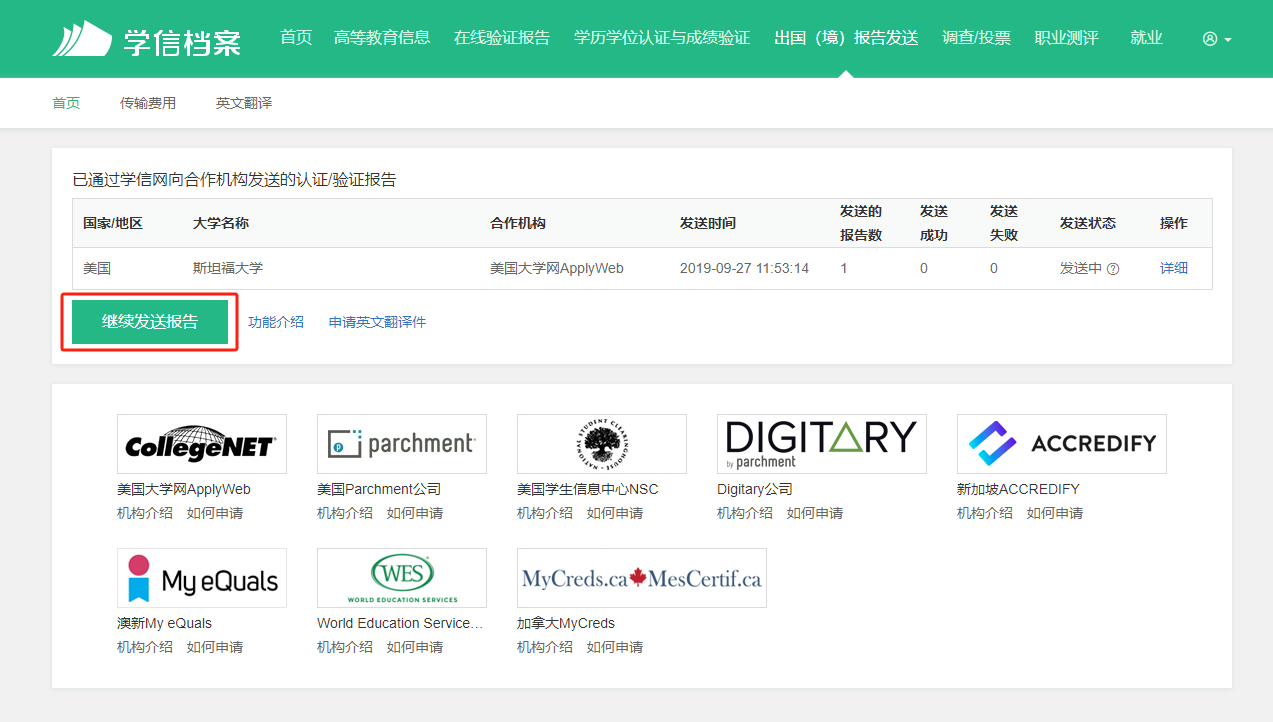Open 首页 in the top navigation
The height and width of the screenshot is (722, 1273).
click(x=296, y=38)
